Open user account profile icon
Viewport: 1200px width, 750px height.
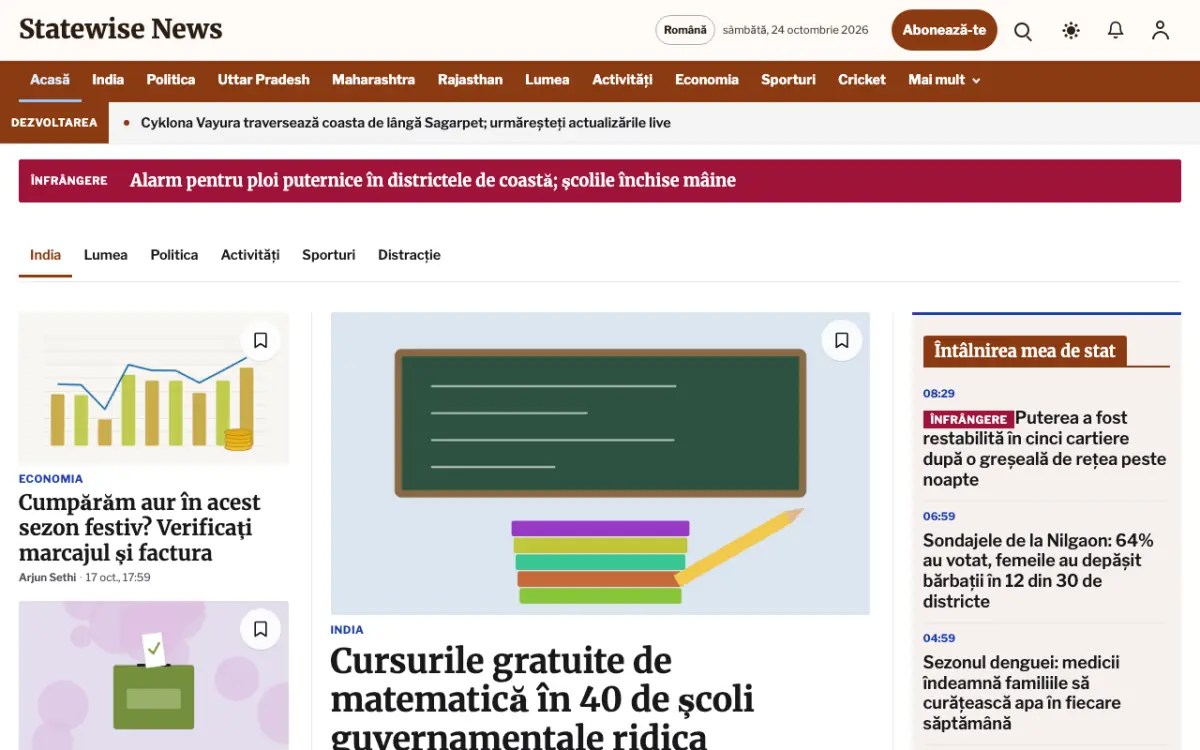[1160, 31]
